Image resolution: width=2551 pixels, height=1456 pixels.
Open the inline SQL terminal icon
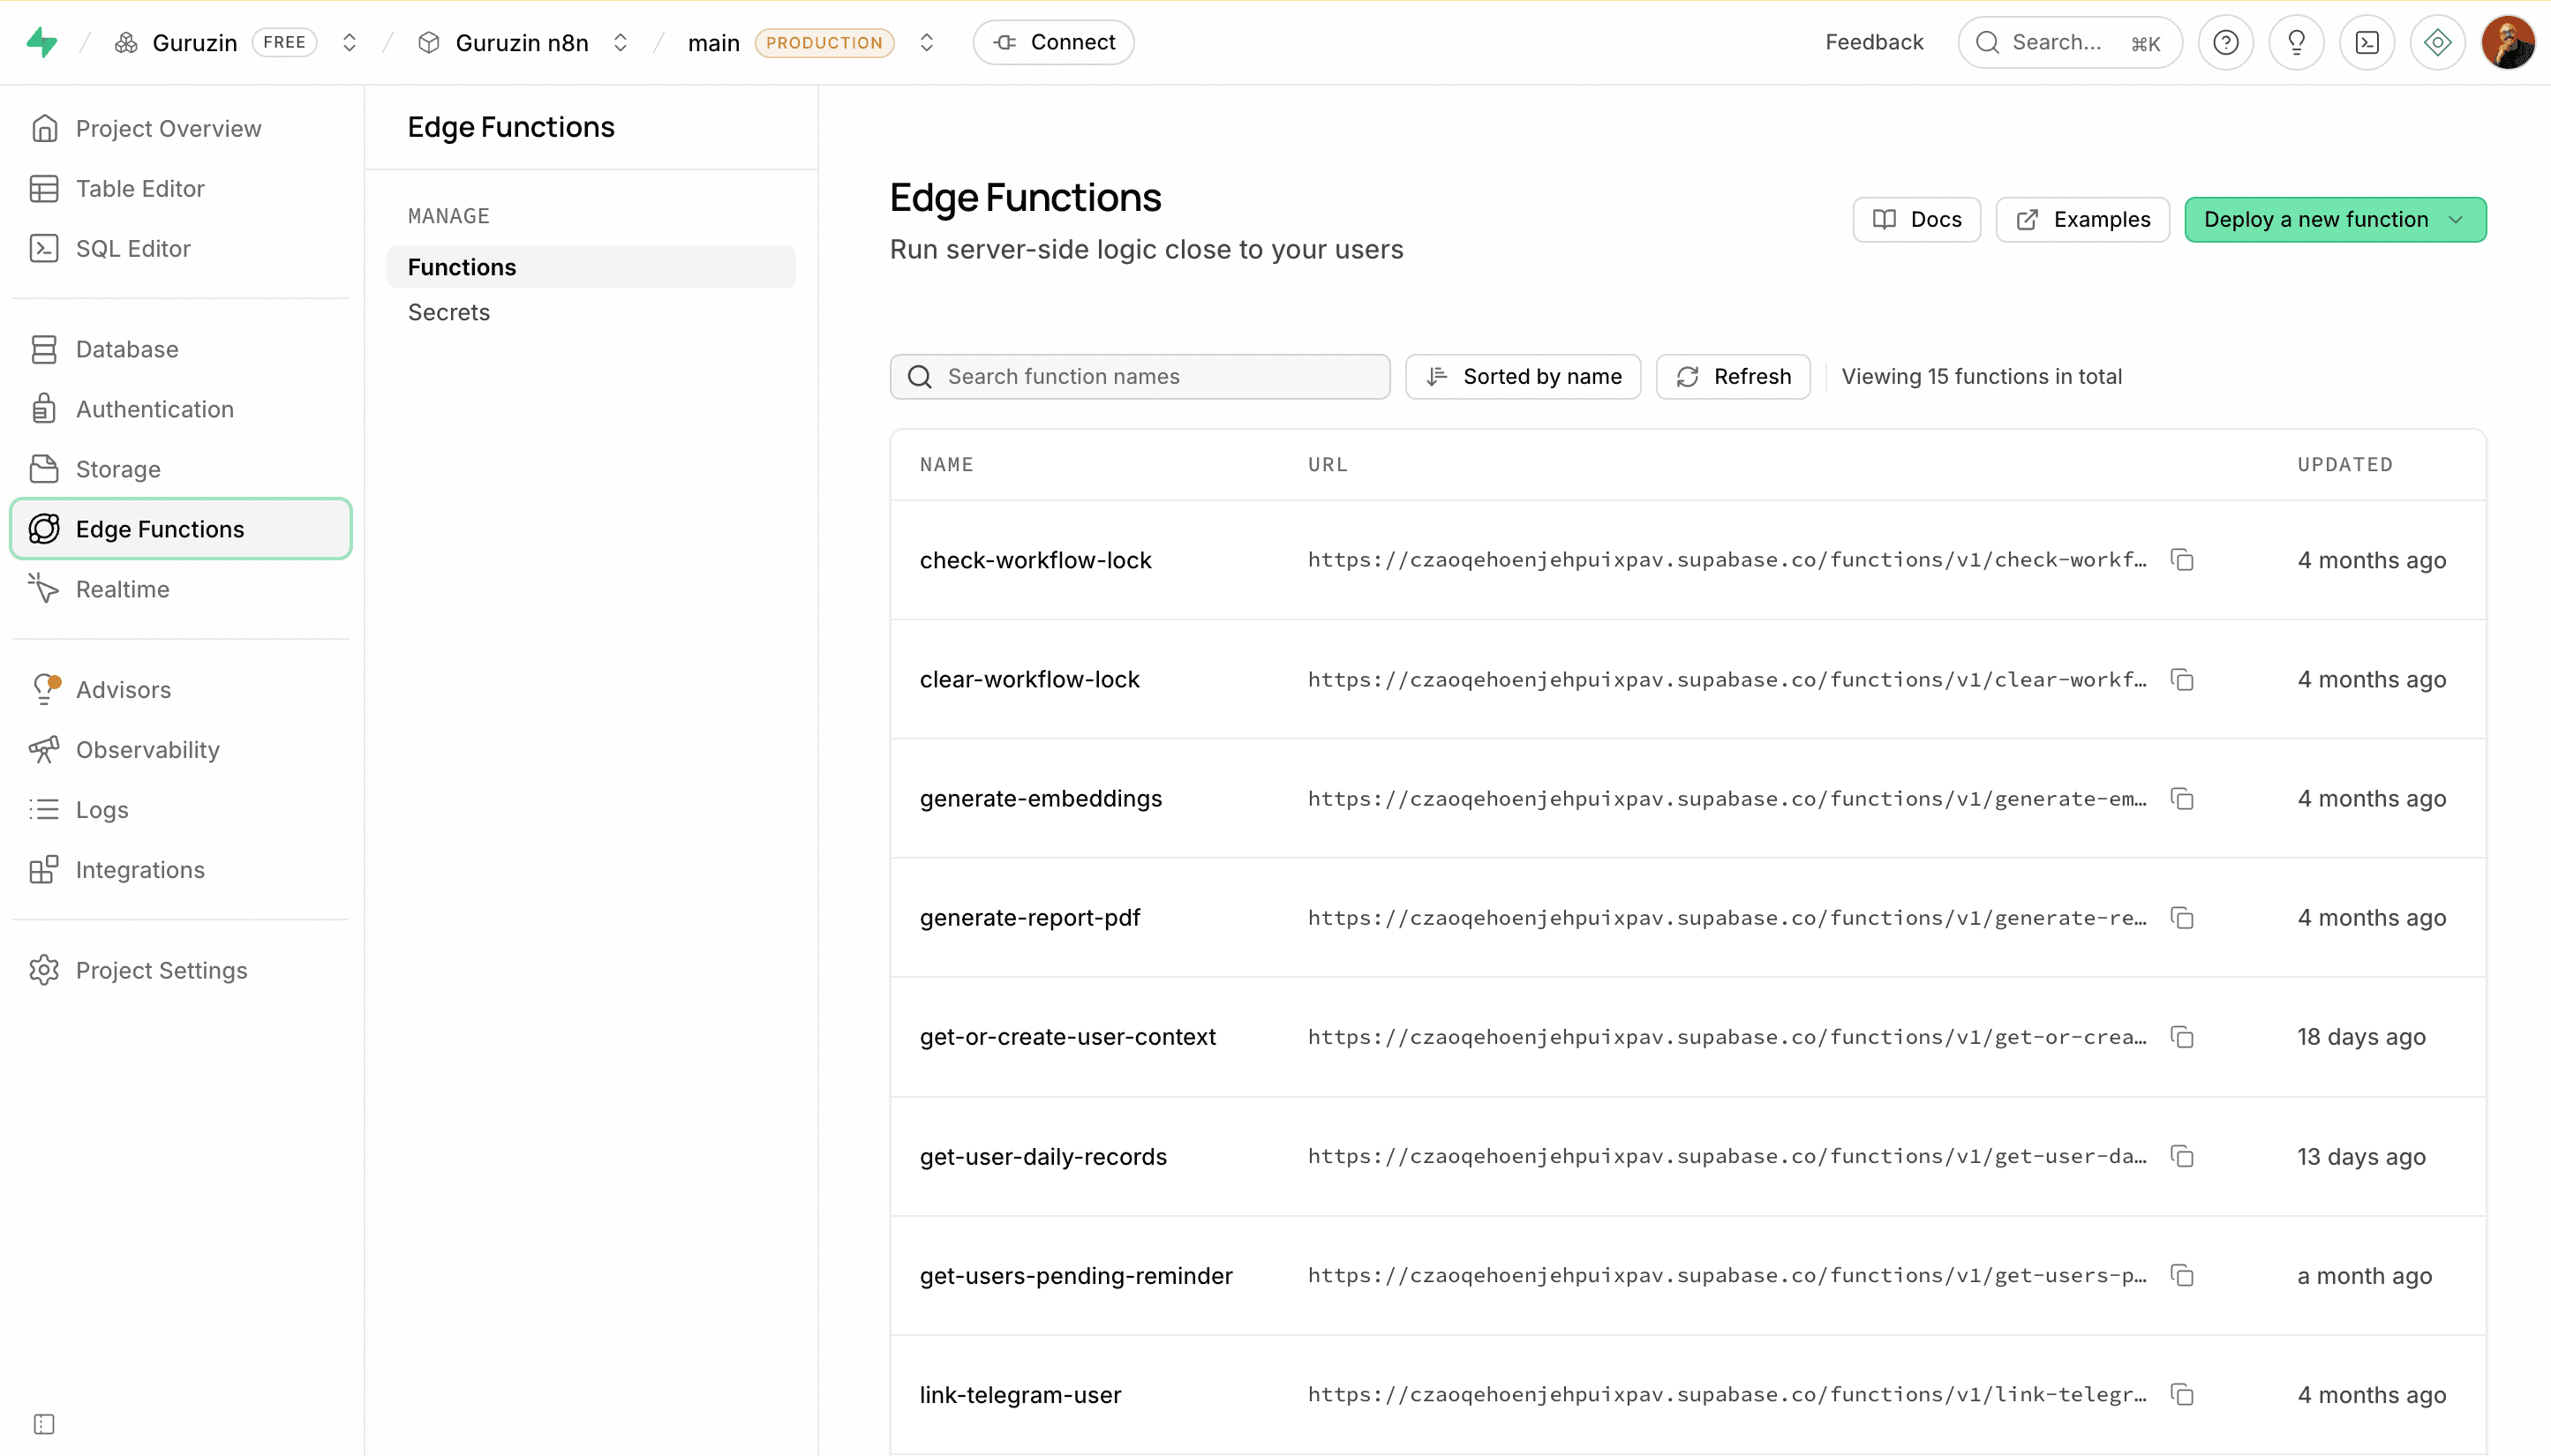(2367, 42)
